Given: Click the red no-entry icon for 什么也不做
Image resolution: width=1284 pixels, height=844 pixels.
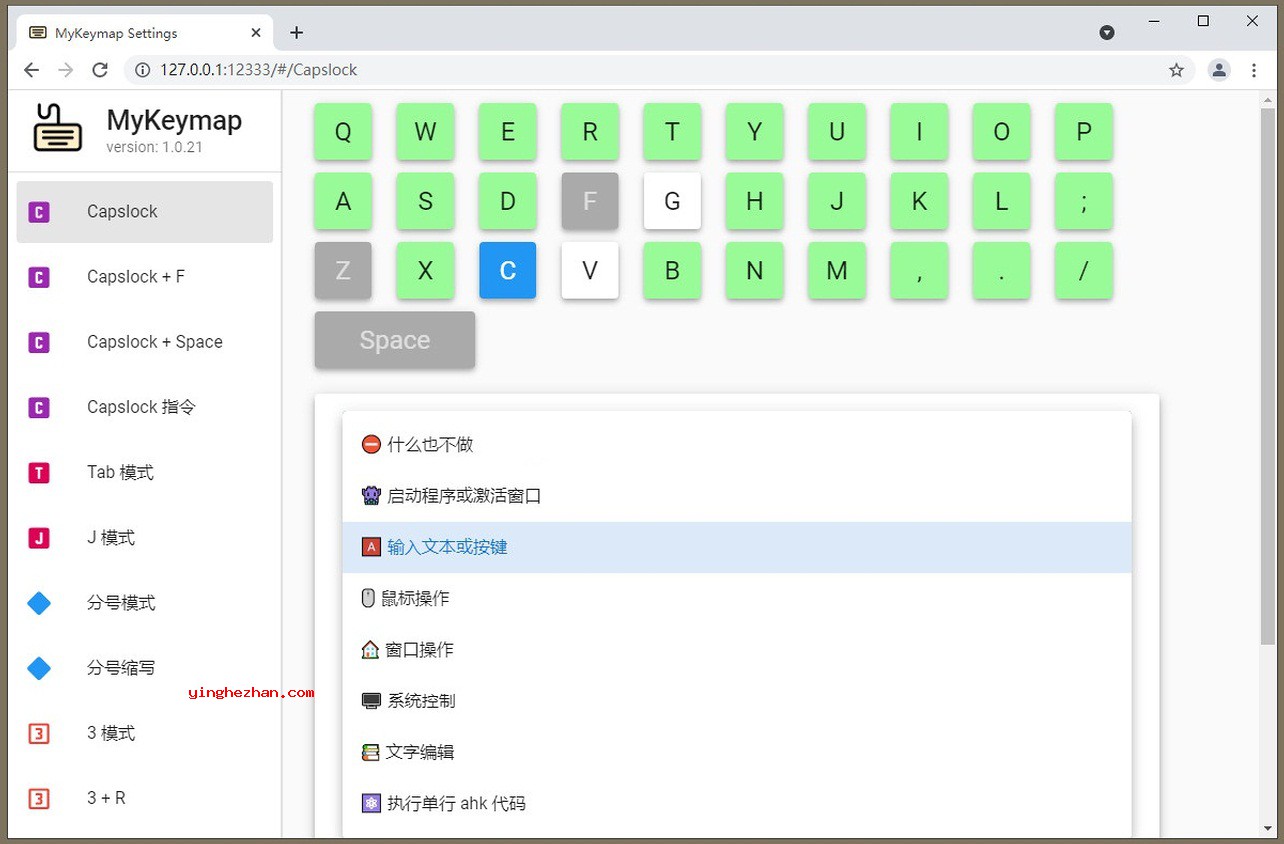Looking at the screenshot, I should 371,444.
